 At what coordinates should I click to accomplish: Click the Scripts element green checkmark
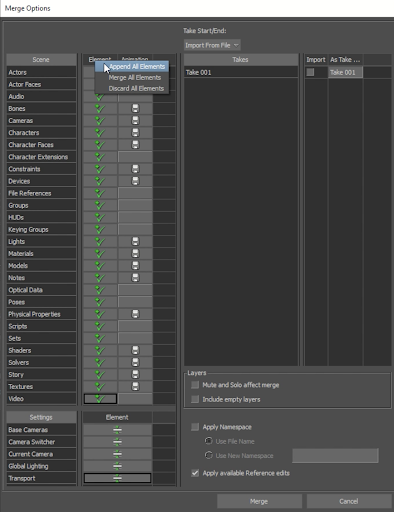100,326
